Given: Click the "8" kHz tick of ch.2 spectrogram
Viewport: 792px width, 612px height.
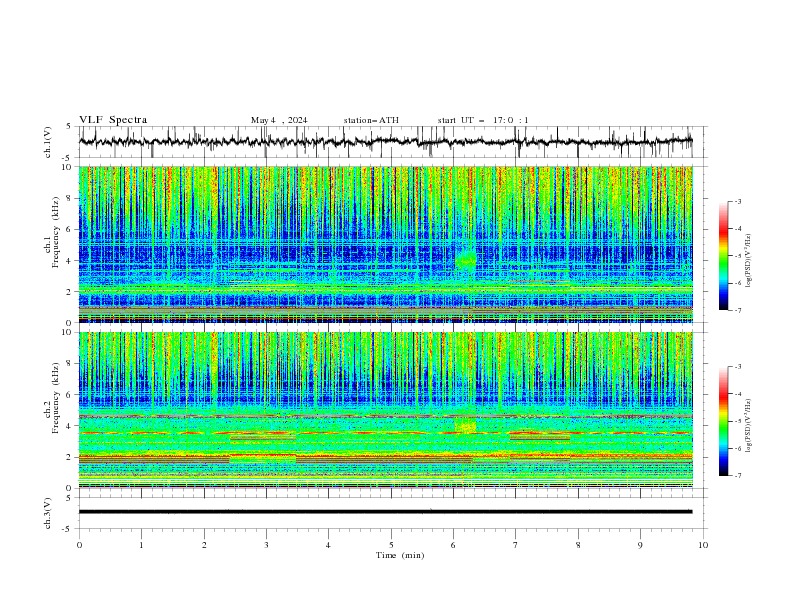Looking at the screenshot, I should click(x=71, y=364).
